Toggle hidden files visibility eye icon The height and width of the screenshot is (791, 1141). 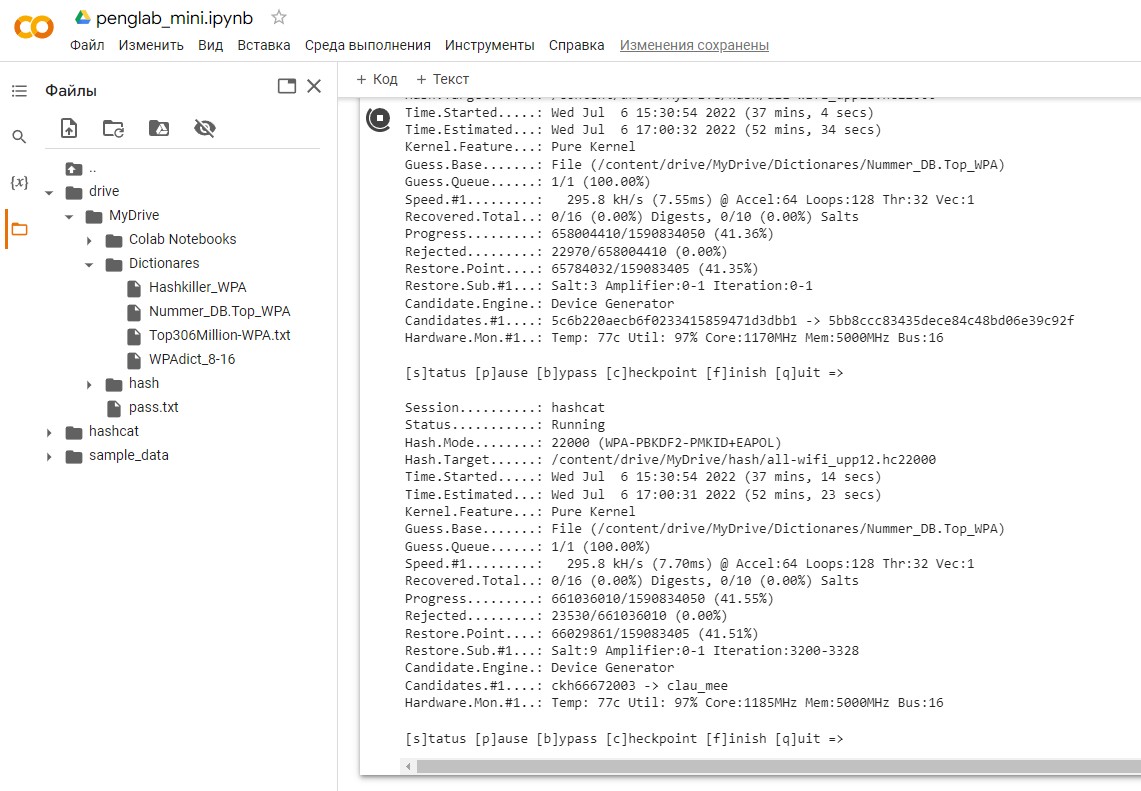[205, 128]
